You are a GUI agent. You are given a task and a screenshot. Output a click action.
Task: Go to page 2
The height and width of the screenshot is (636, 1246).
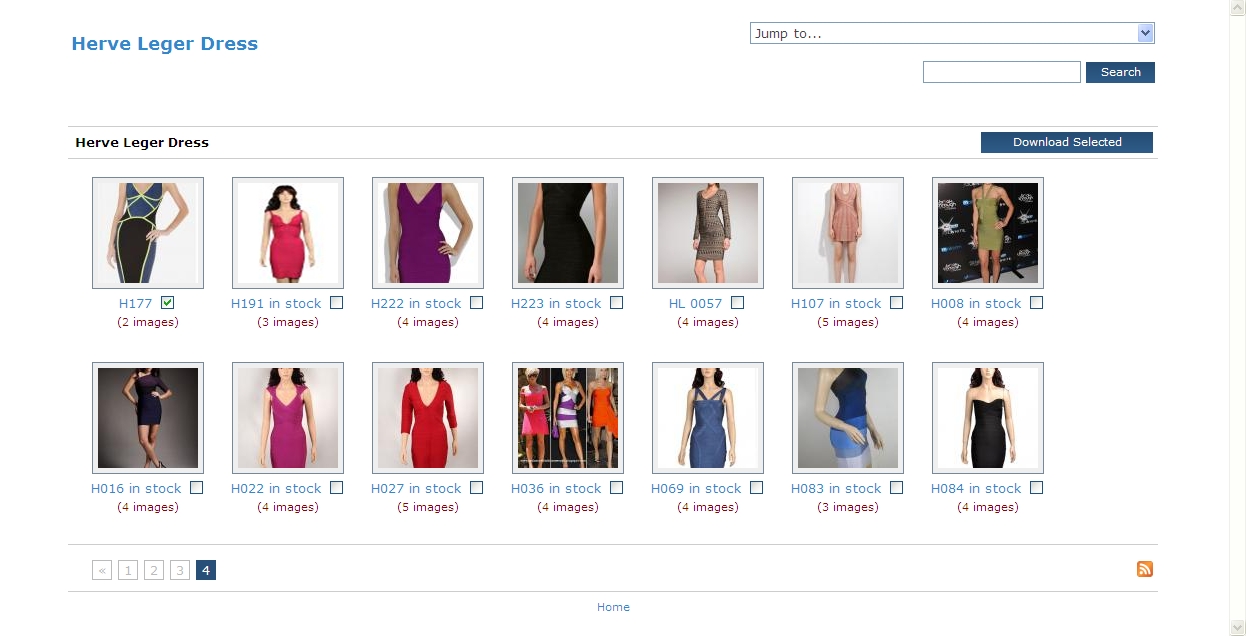(x=154, y=570)
